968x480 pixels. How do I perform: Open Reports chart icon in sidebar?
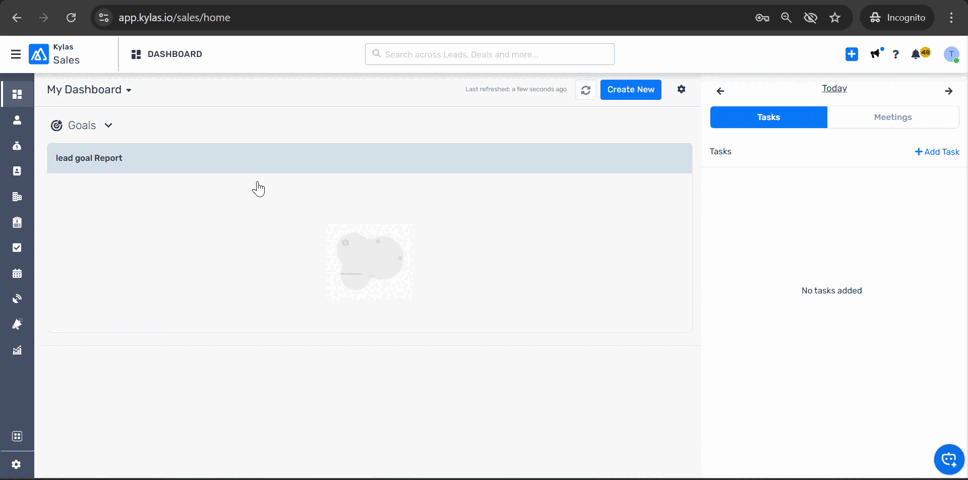click(x=17, y=350)
